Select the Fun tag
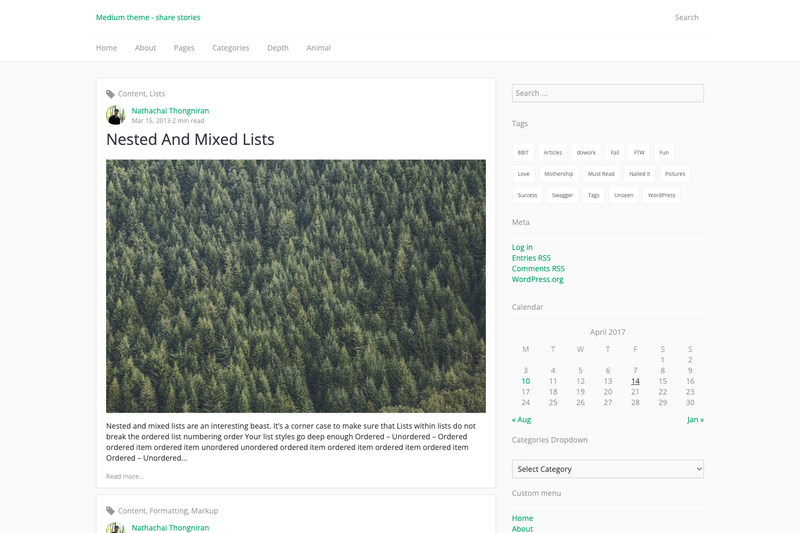This screenshot has height=533, width=800. (664, 153)
